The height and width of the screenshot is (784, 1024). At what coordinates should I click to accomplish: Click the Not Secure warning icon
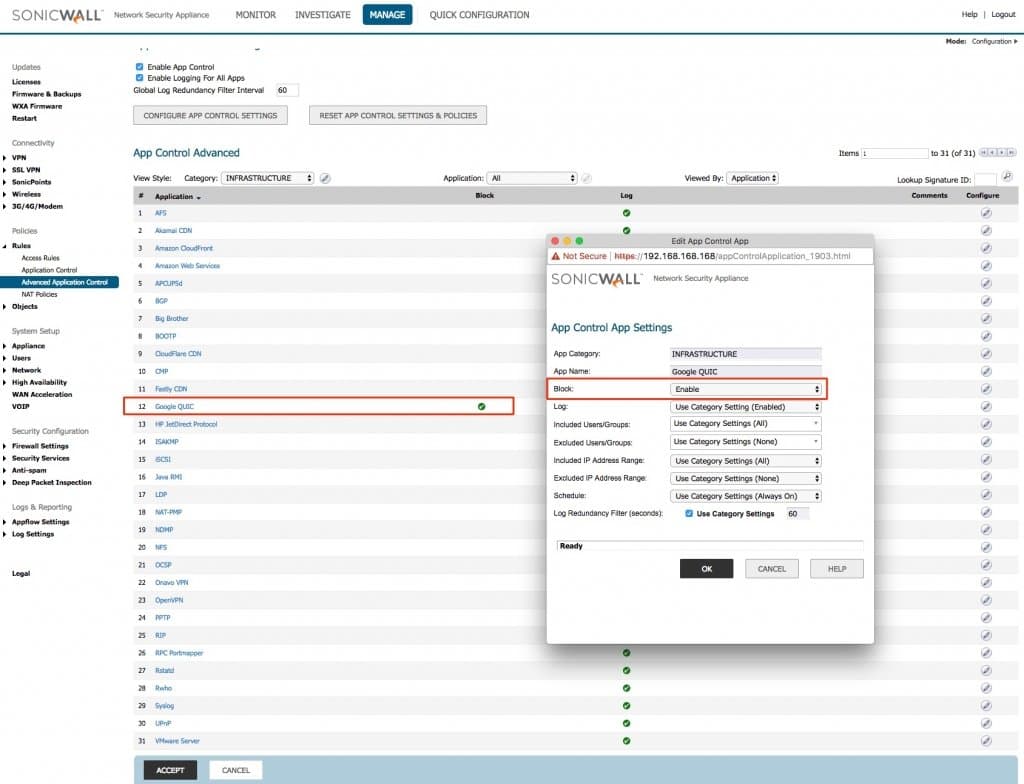(556, 256)
